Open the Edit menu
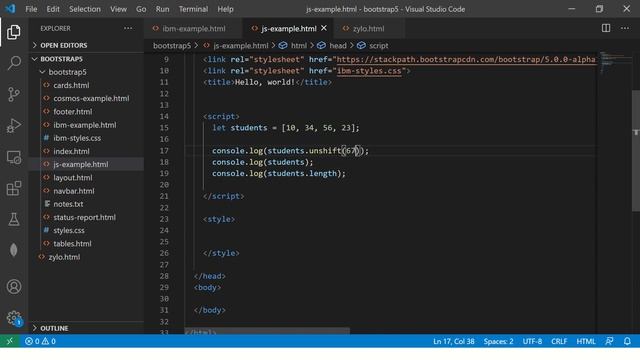The width and height of the screenshot is (640, 360). point(53,9)
